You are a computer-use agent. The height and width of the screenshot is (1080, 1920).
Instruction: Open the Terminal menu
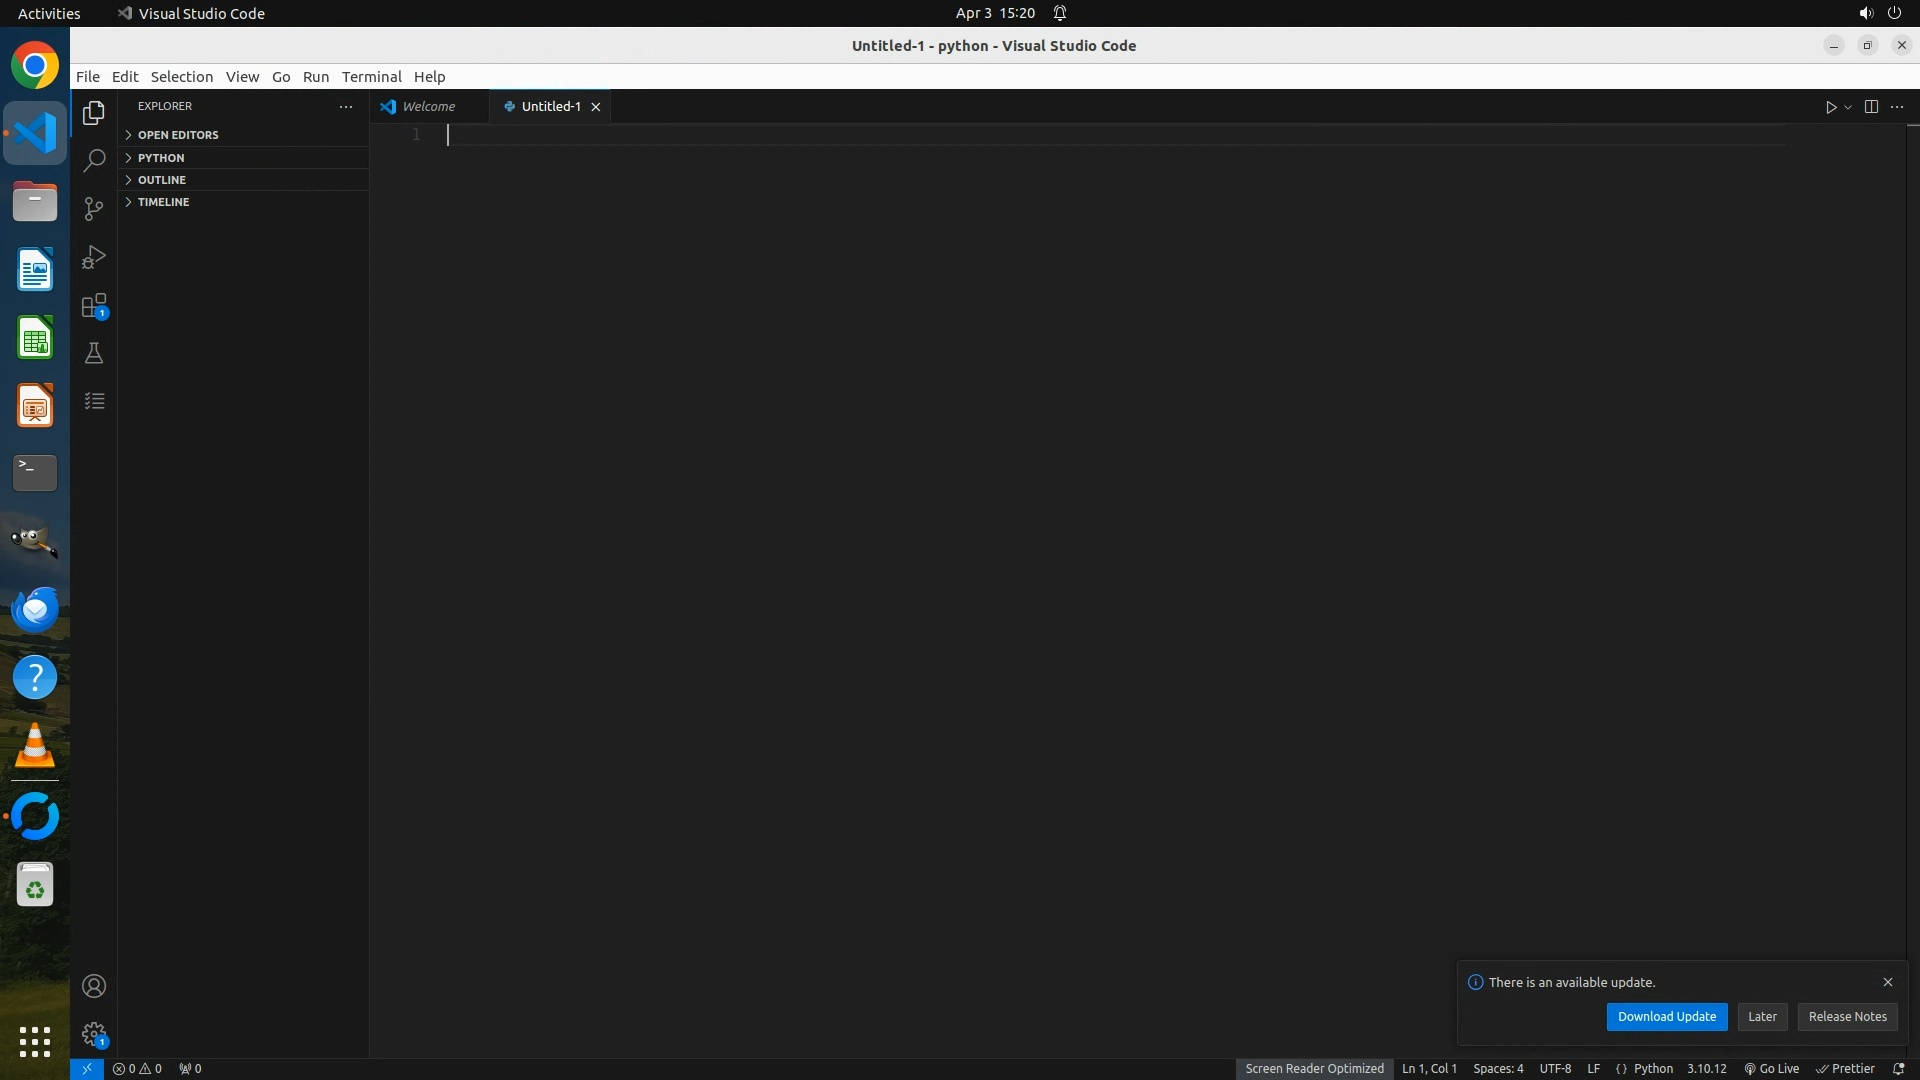click(x=371, y=77)
